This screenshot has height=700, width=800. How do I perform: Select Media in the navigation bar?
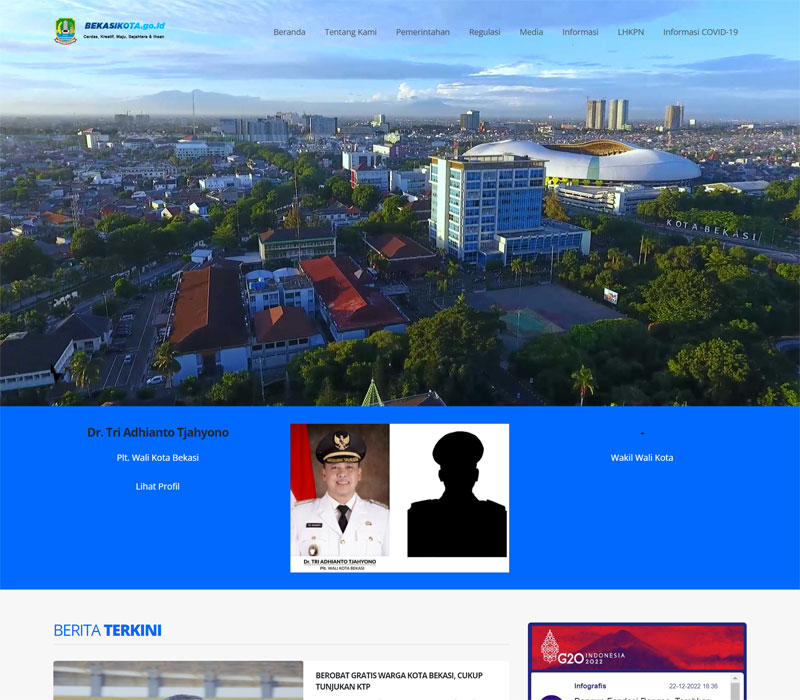(531, 32)
